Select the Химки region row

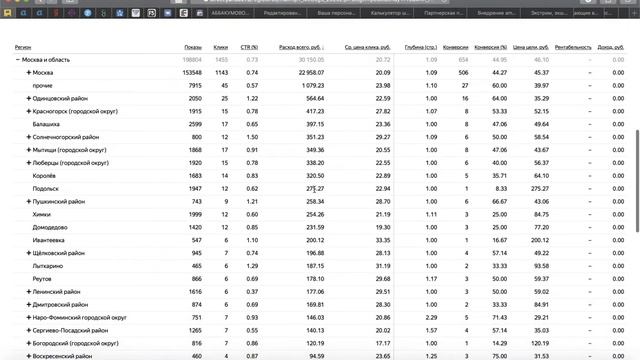click(319, 214)
